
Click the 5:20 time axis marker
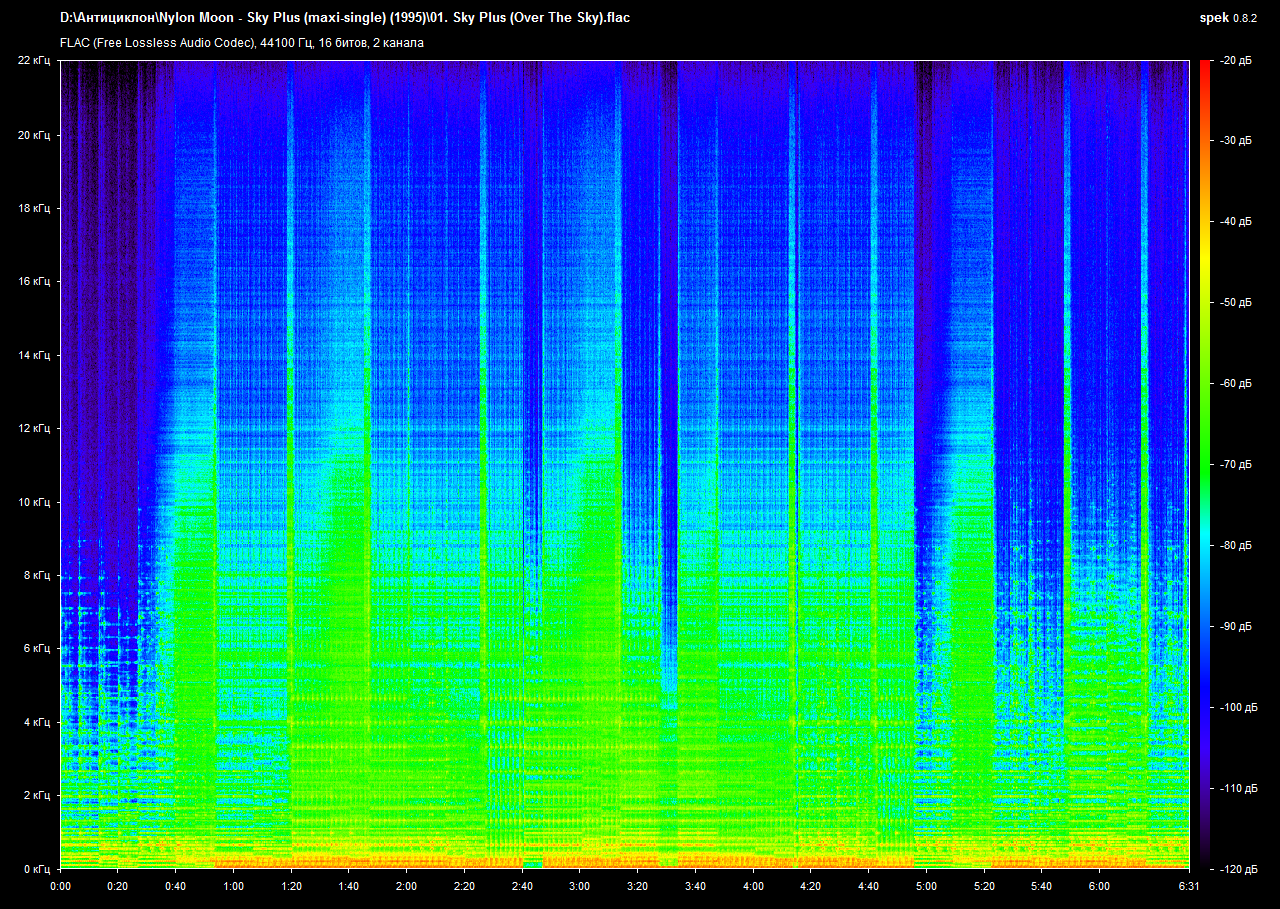[x=984, y=886]
